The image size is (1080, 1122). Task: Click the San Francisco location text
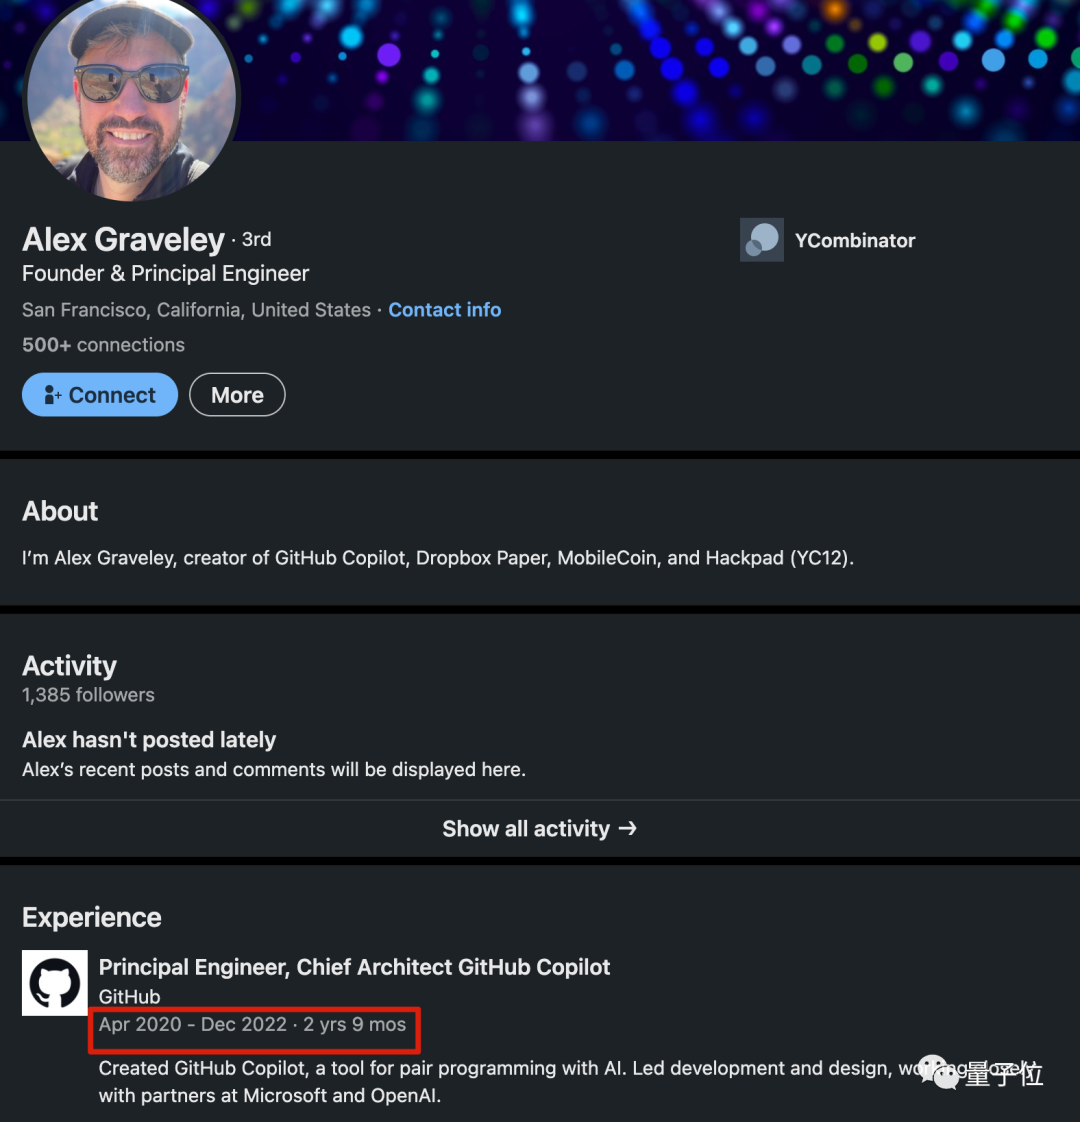196,310
